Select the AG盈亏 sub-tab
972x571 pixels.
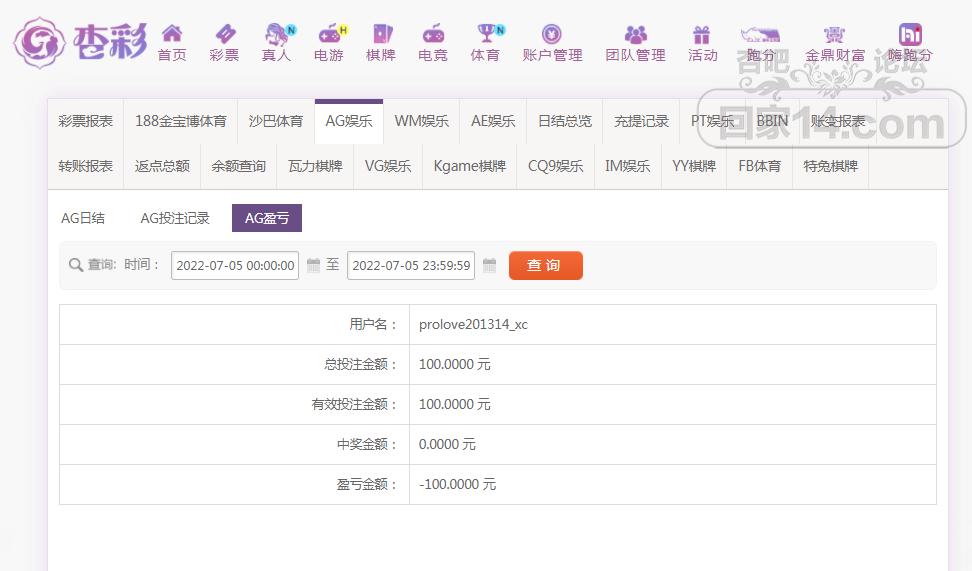point(267,218)
